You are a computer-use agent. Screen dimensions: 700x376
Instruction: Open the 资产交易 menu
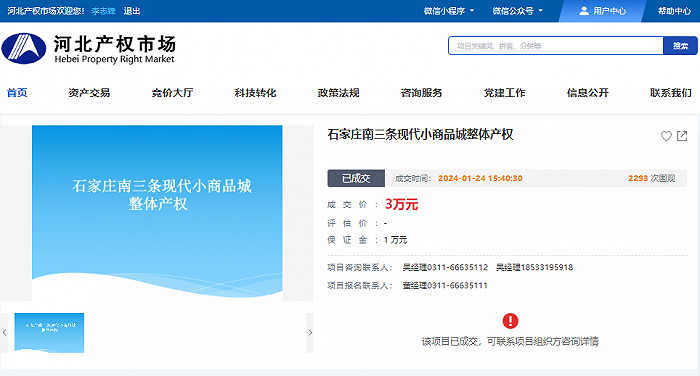pyautogui.click(x=89, y=92)
